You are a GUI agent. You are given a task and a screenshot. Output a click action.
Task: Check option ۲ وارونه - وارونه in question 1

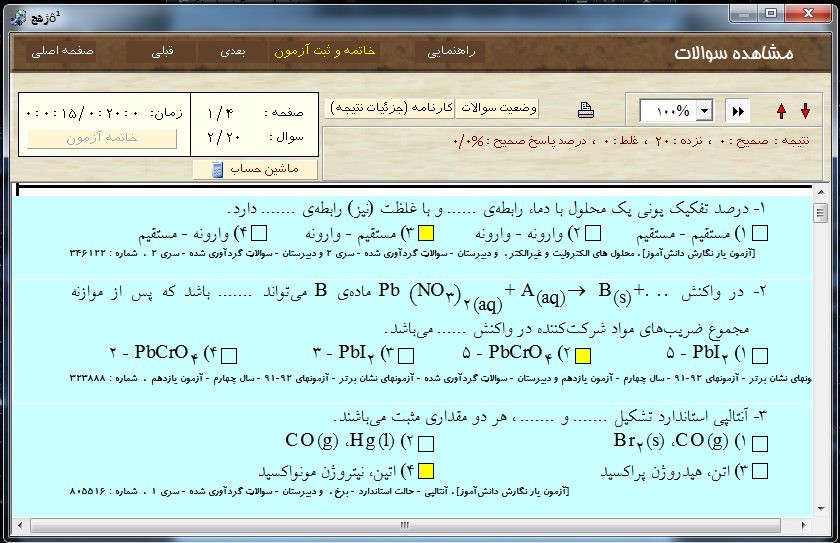coord(592,233)
